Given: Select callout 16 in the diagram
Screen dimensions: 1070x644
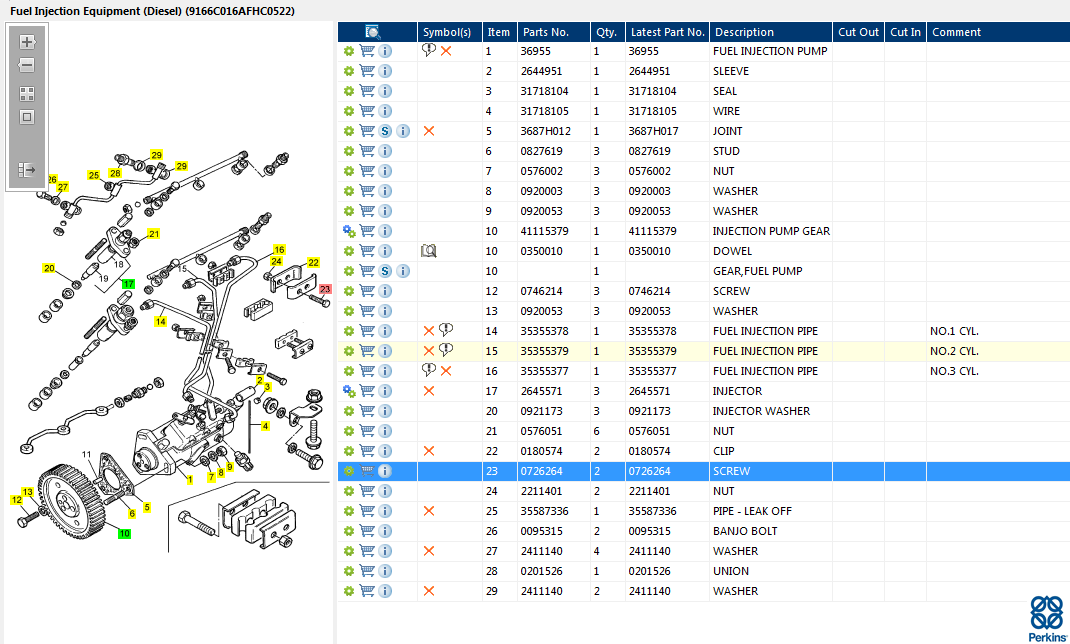Looking at the screenshot, I should [279, 250].
